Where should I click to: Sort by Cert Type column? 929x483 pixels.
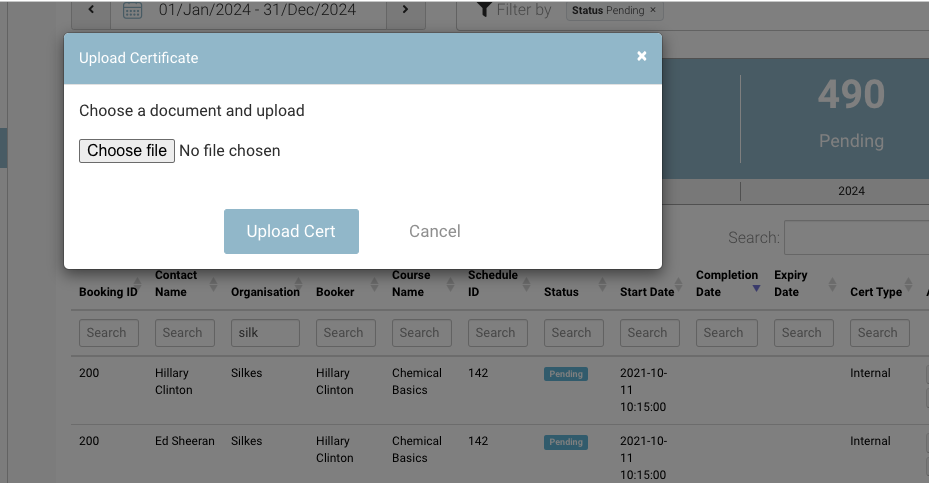(876, 292)
